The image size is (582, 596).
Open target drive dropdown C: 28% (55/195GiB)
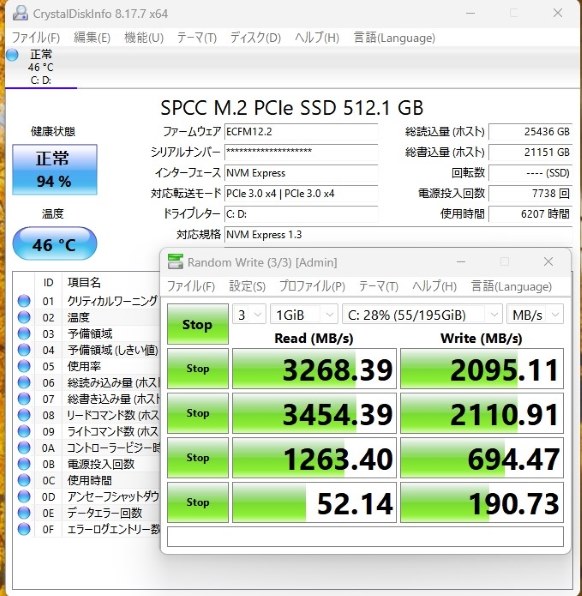tap(422, 315)
